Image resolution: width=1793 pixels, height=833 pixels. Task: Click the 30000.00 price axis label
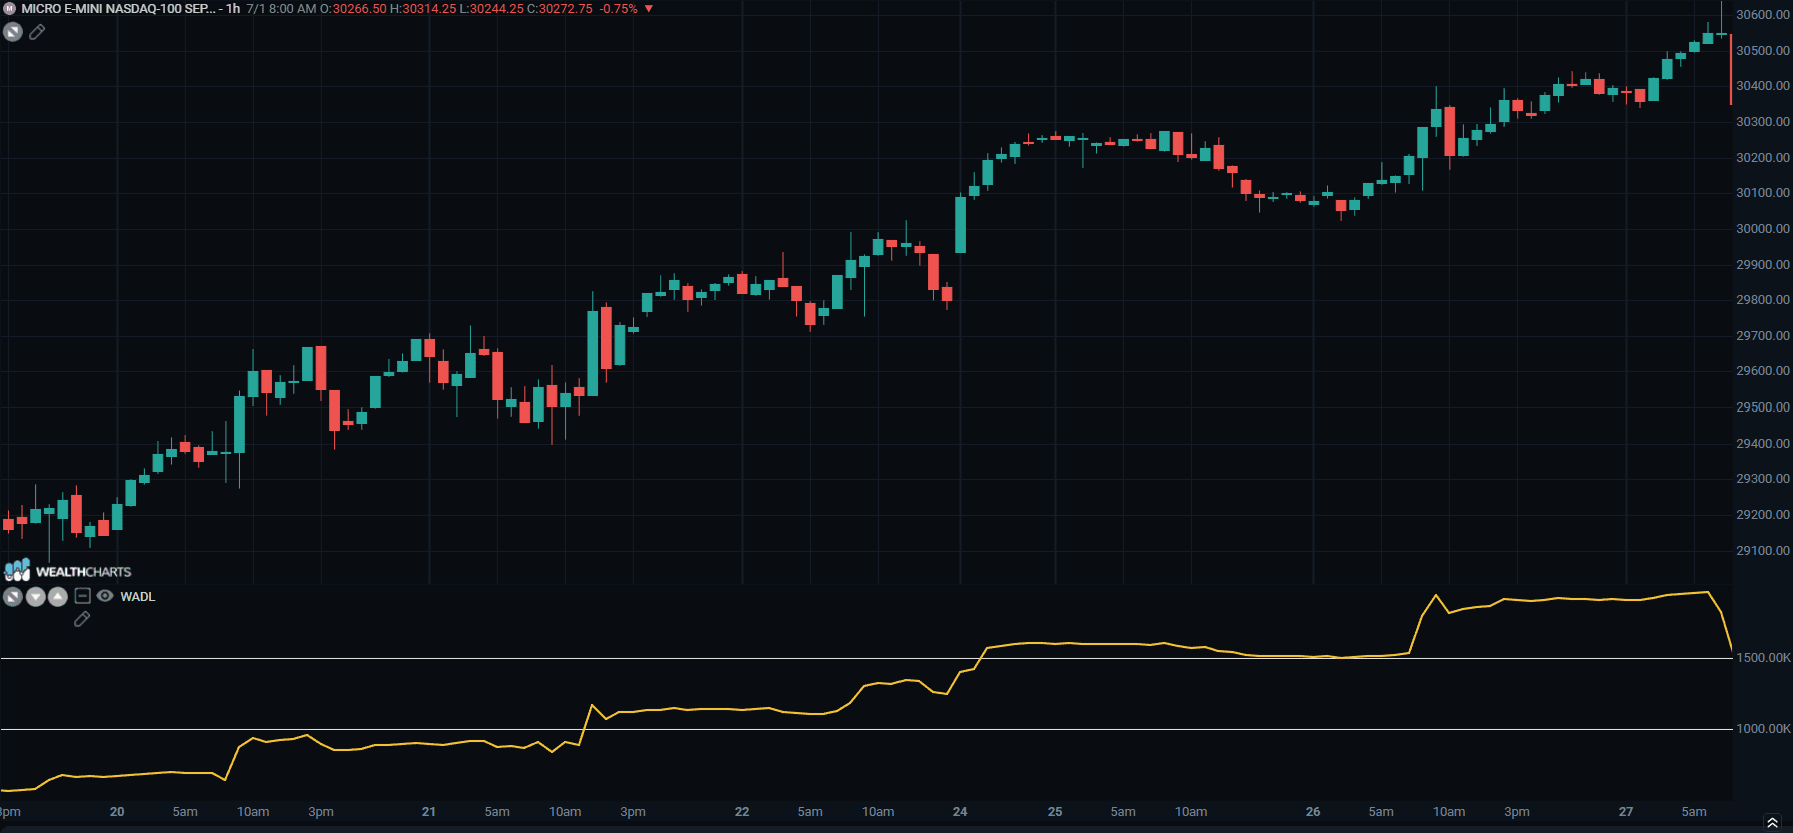click(1763, 229)
